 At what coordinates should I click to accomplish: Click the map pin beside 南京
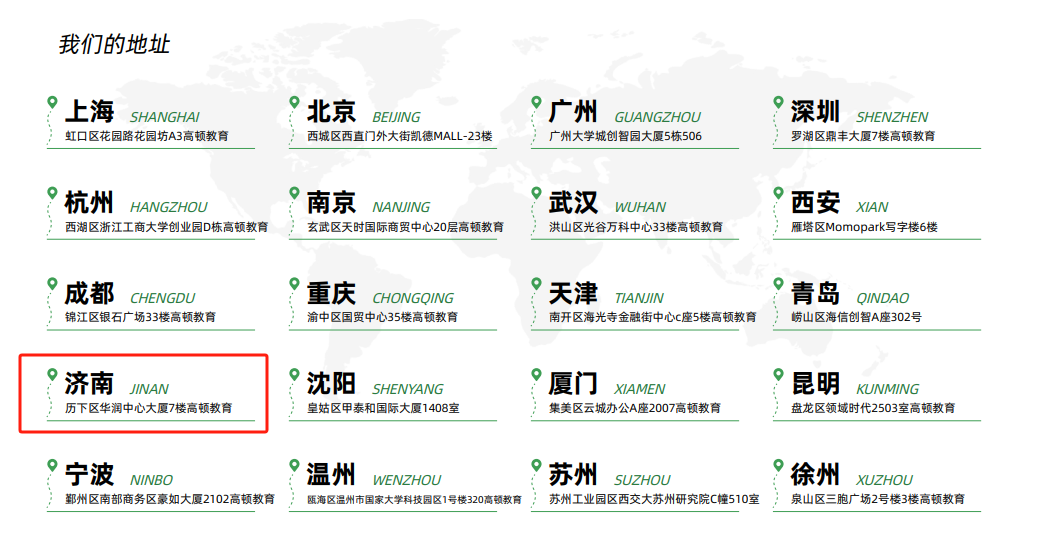[x=294, y=193]
